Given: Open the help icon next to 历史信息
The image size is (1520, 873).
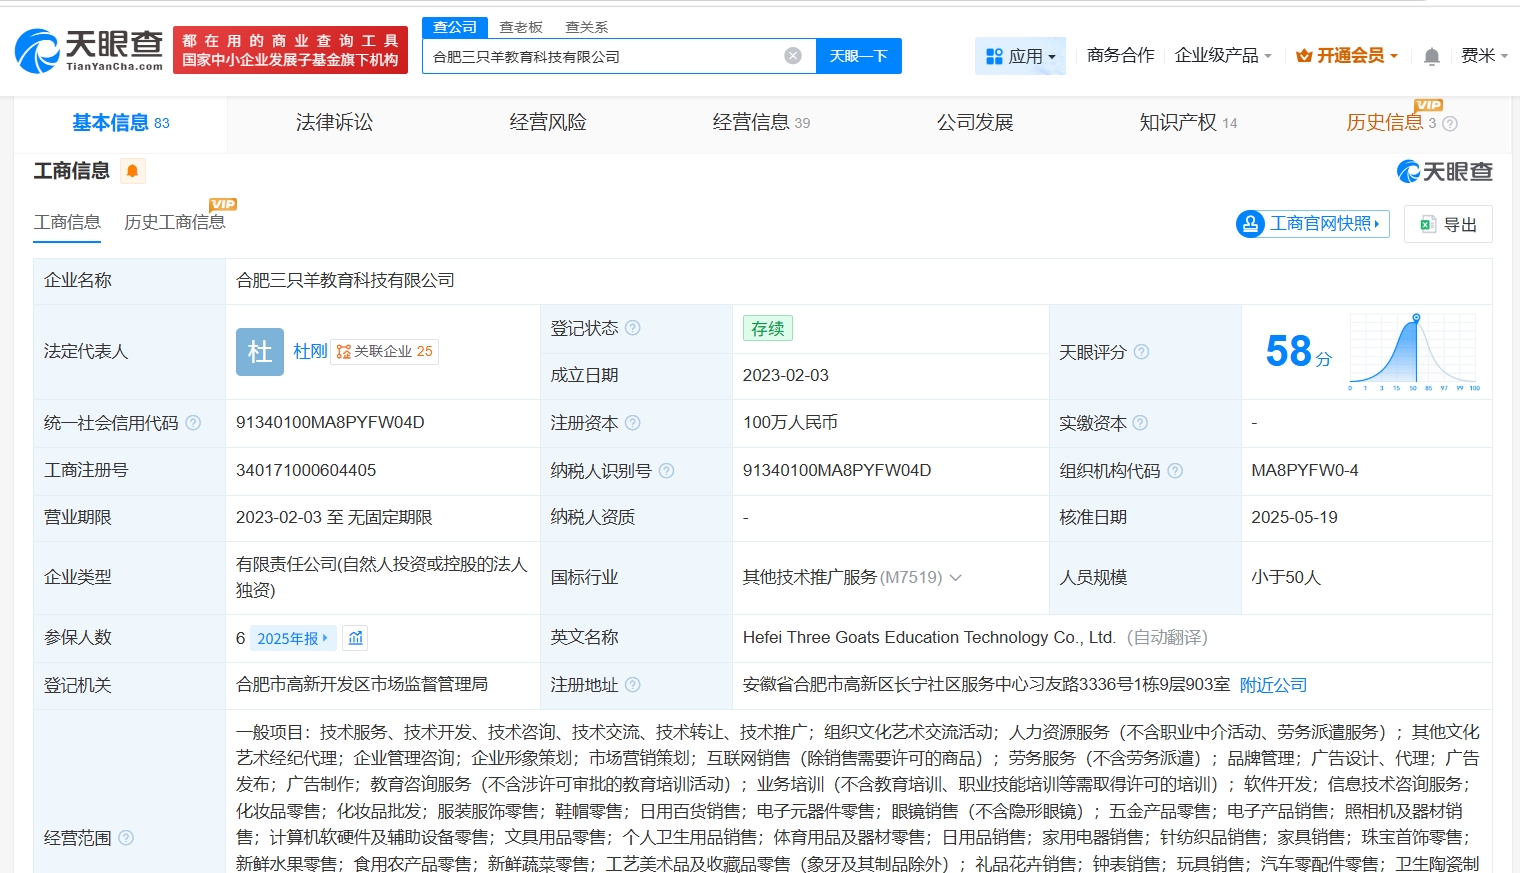Looking at the screenshot, I should [x=1450, y=123].
